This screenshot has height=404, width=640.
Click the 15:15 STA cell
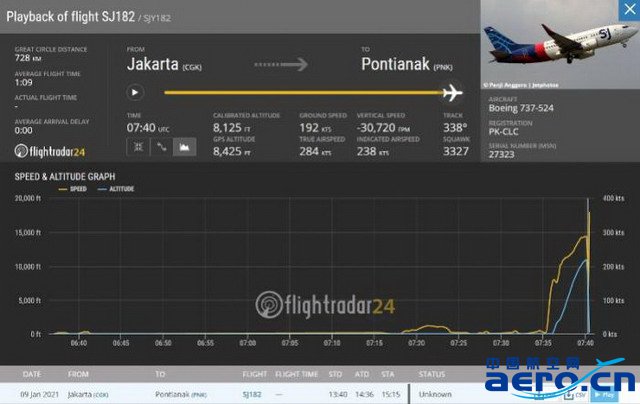pyautogui.click(x=390, y=395)
